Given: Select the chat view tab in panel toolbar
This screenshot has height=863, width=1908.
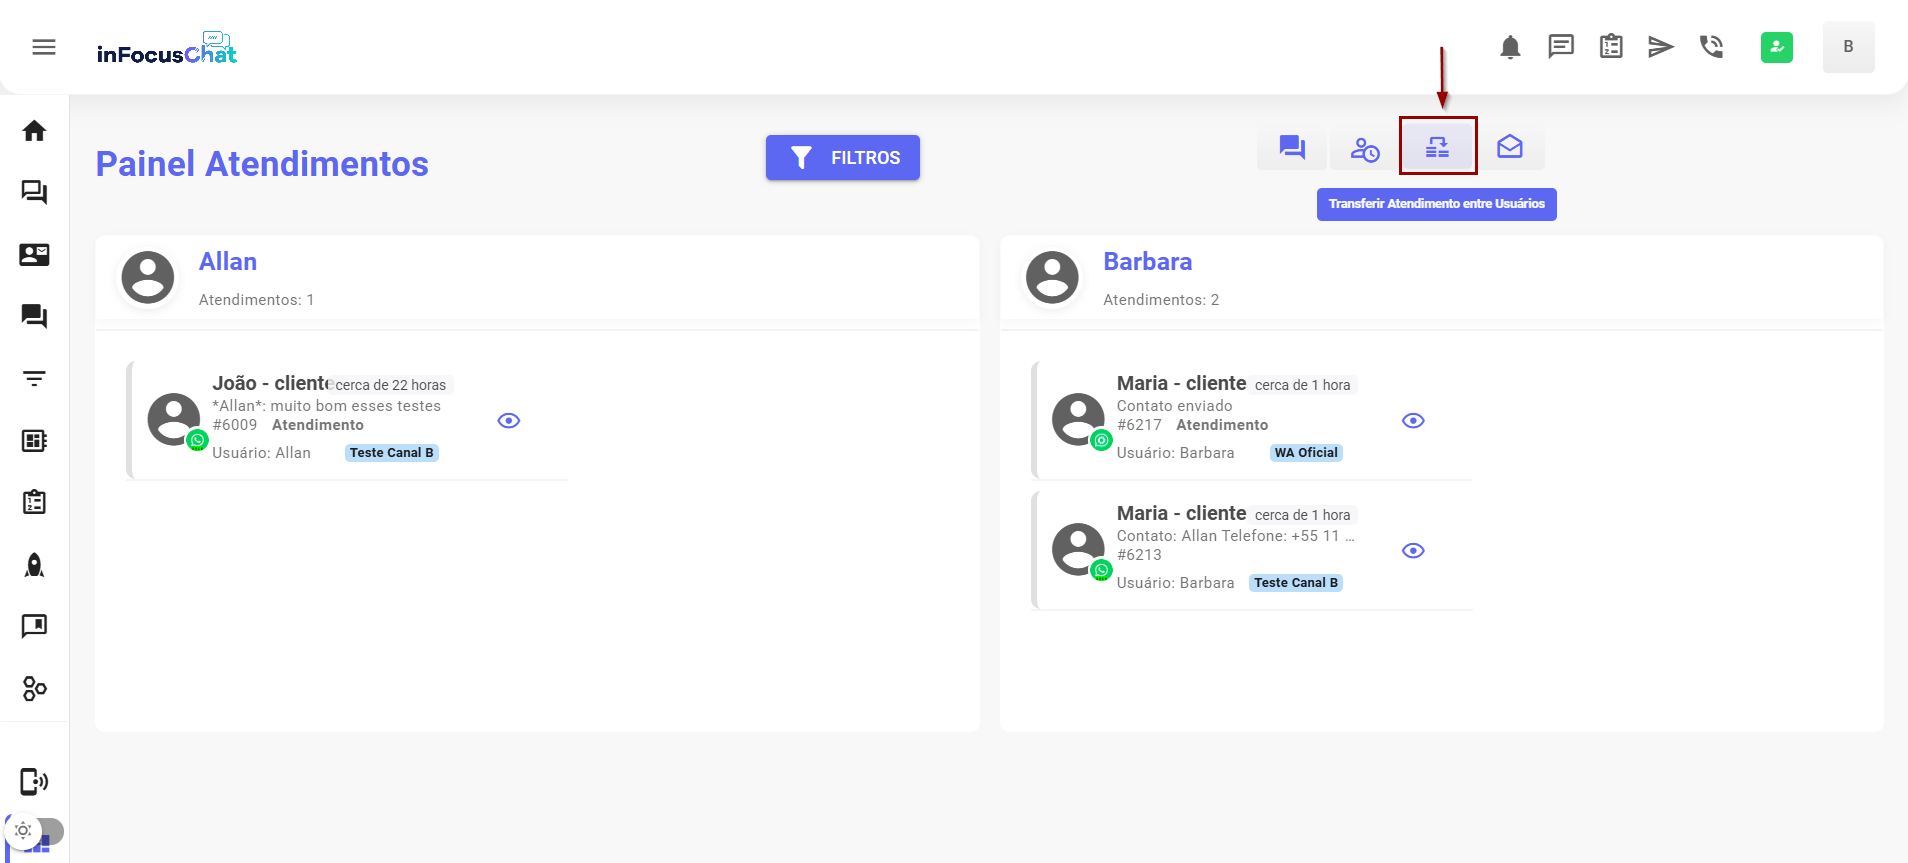Looking at the screenshot, I should (x=1292, y=148).
